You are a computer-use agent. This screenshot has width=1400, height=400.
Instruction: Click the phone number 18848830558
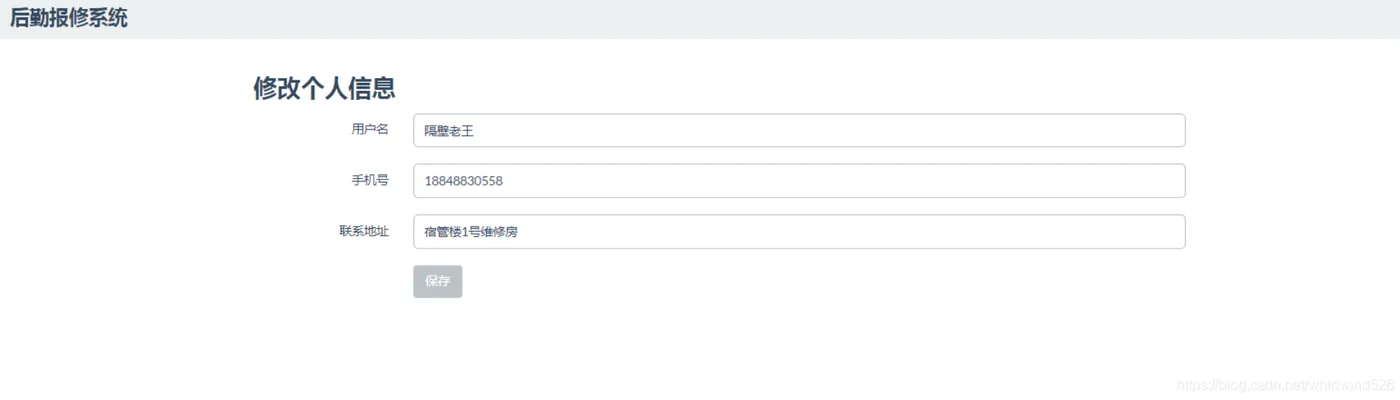point(463,181)
